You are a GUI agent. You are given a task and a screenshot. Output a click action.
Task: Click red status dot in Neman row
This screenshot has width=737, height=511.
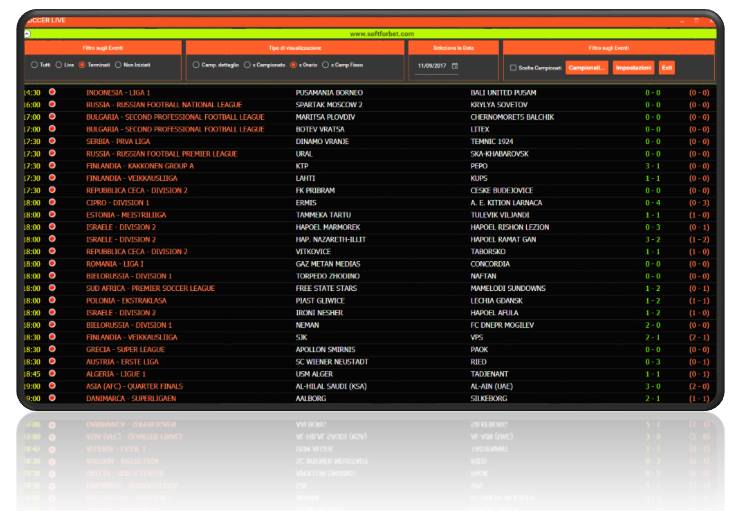click(x=52, y=324)
